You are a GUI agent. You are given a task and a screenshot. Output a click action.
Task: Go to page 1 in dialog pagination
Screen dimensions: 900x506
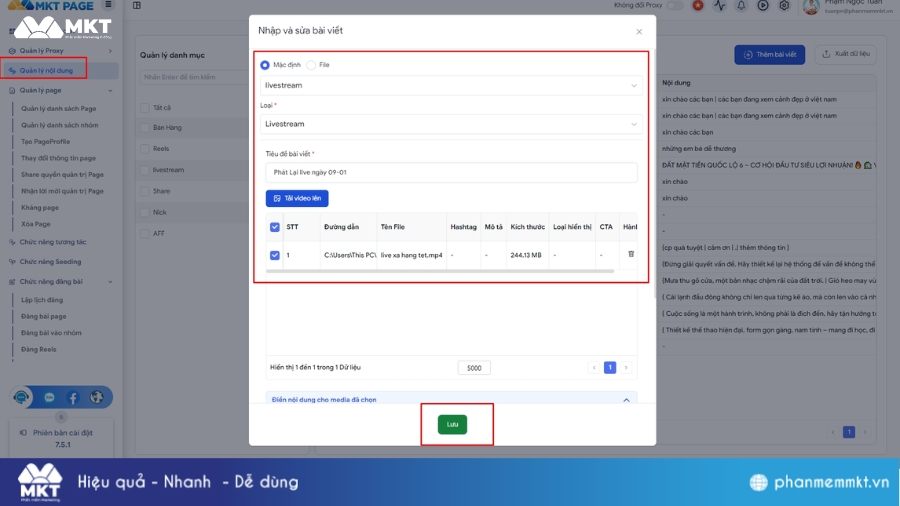(610, 367)
